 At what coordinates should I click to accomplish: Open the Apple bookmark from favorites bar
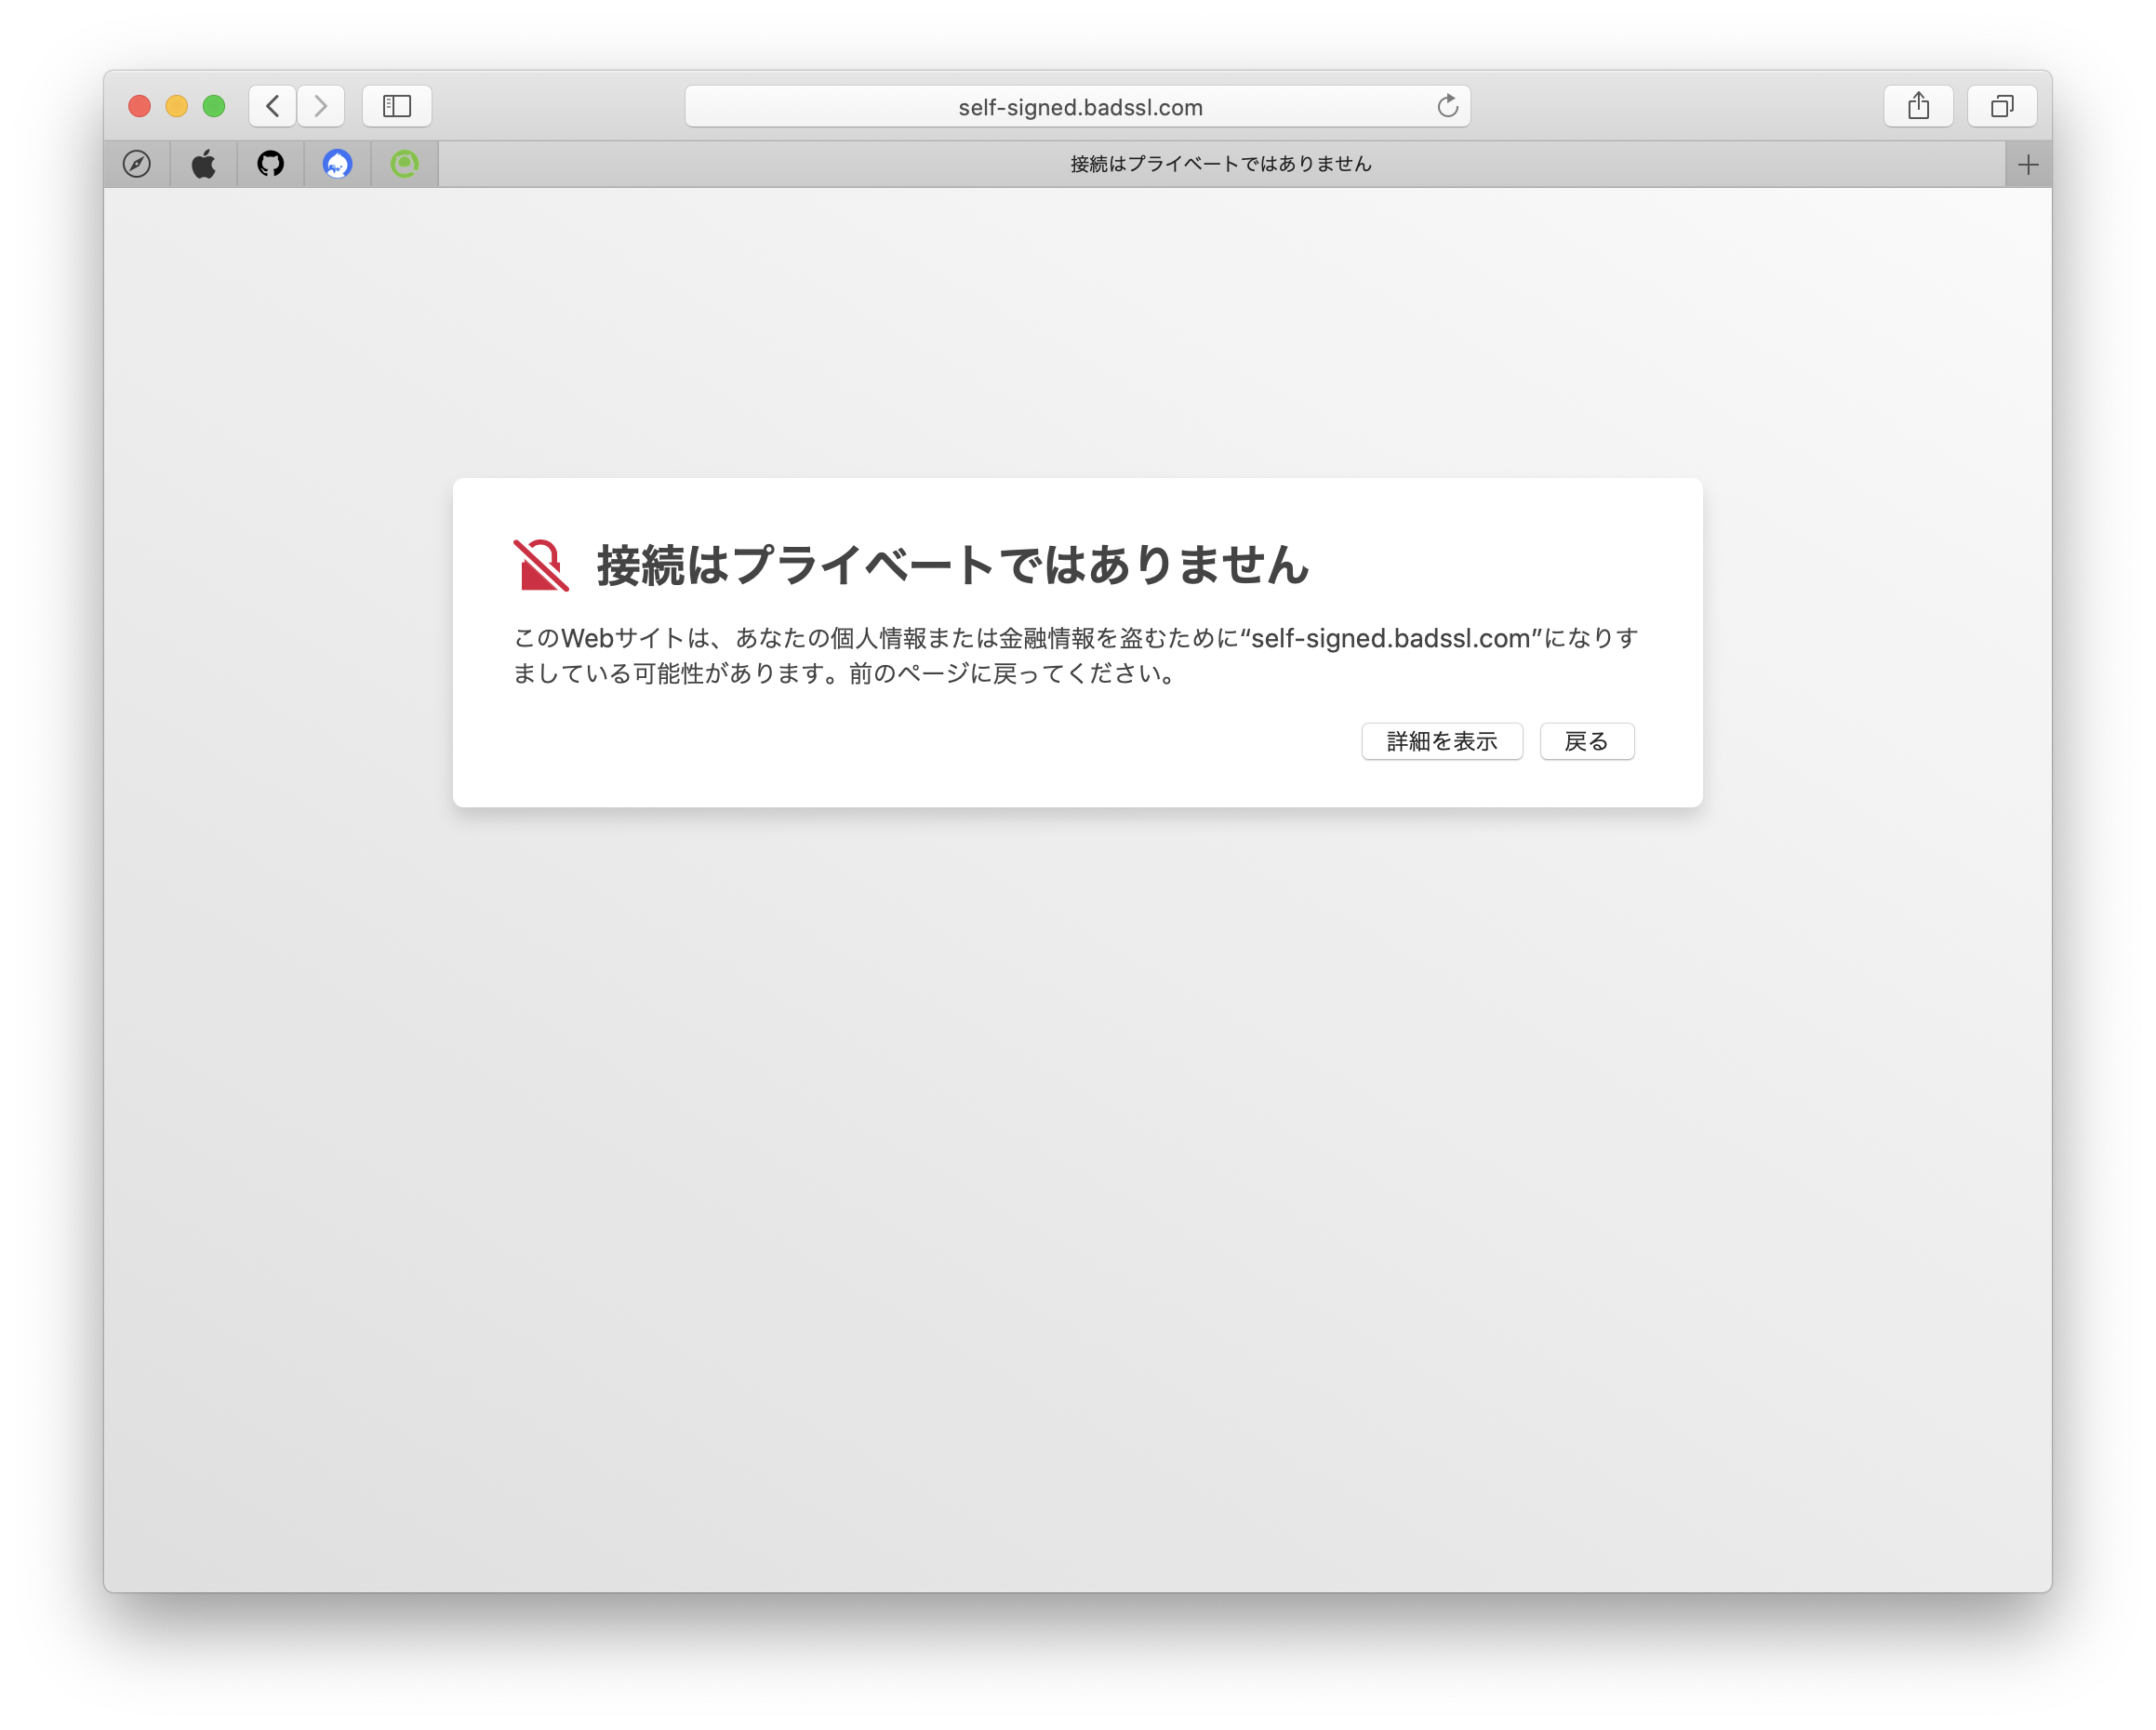[x=203, y=163]
